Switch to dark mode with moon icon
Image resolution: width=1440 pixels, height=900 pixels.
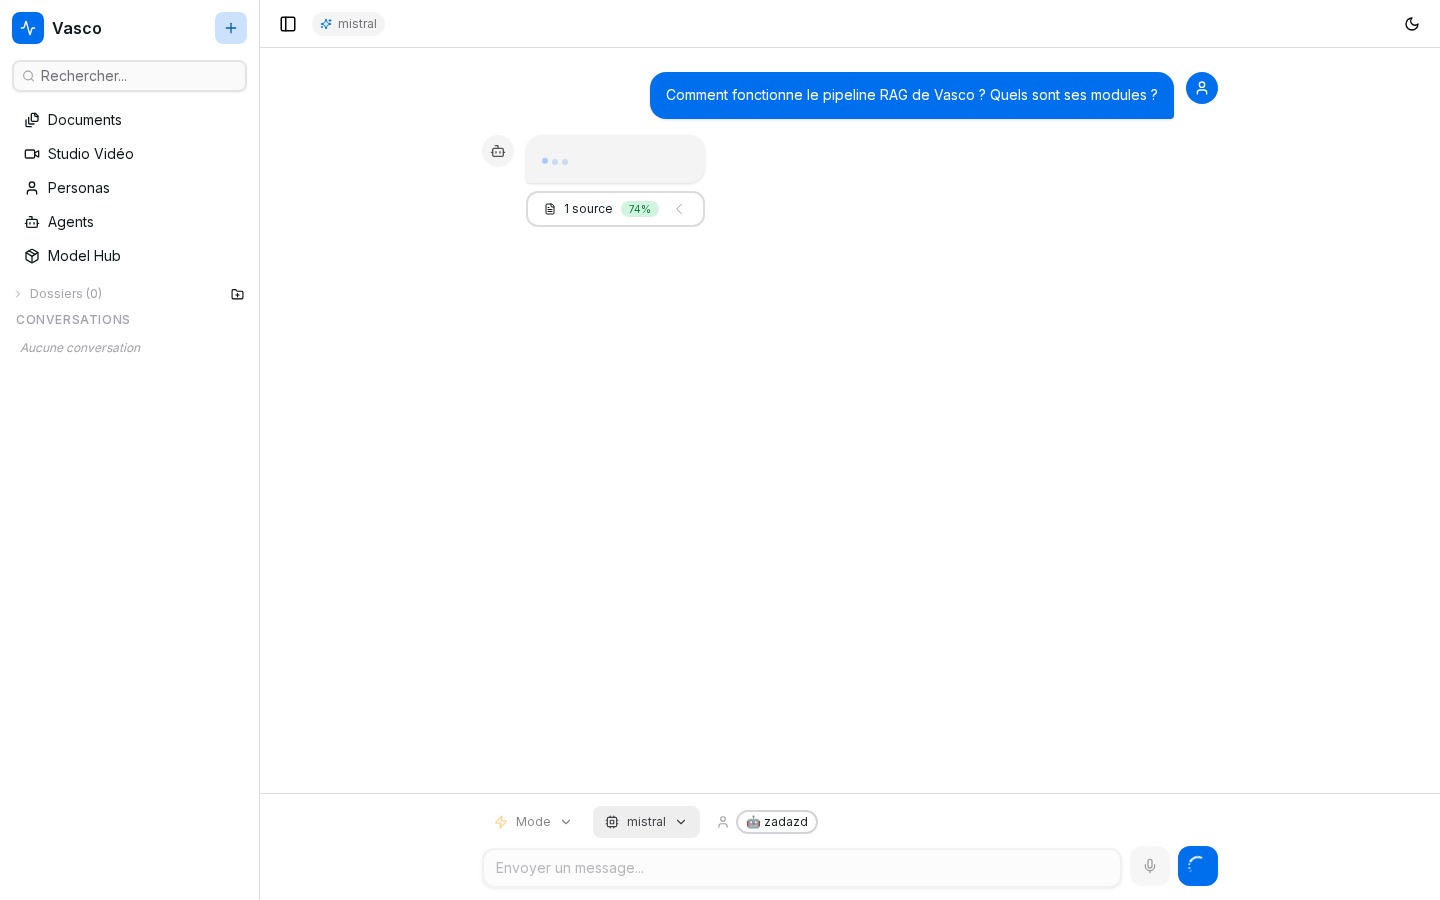[1412, 24]
